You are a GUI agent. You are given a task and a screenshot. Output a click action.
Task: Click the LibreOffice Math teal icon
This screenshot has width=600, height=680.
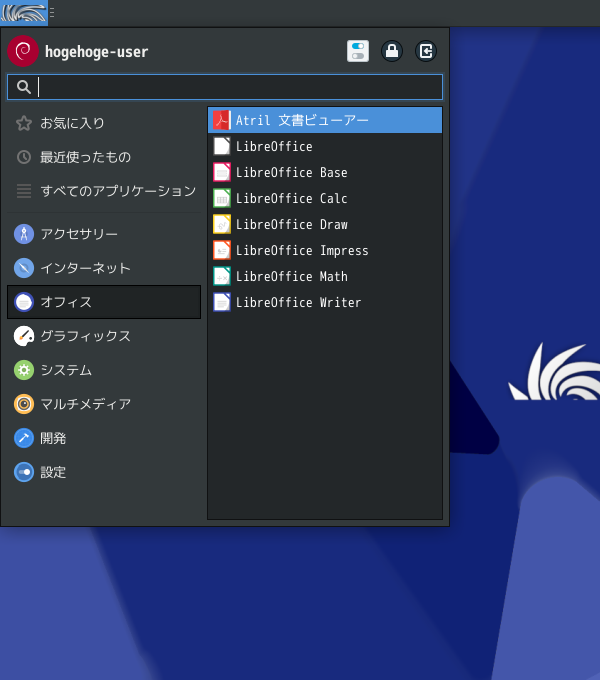[222, 276]
